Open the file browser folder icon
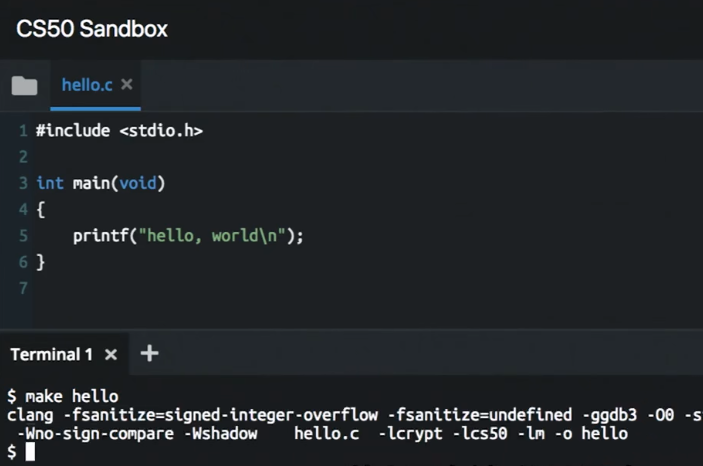The height and width of the screenshot is (466, 703). pyautogui.click(x=24, y=85)
